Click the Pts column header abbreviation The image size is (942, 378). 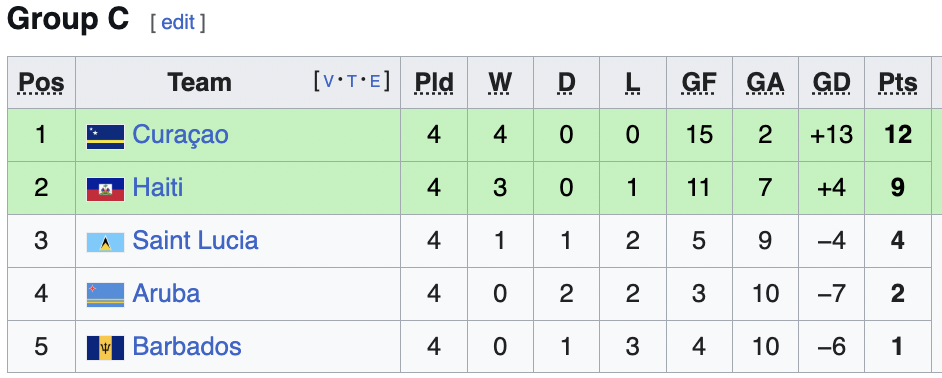pyautogui.click(x=898, y=83)
